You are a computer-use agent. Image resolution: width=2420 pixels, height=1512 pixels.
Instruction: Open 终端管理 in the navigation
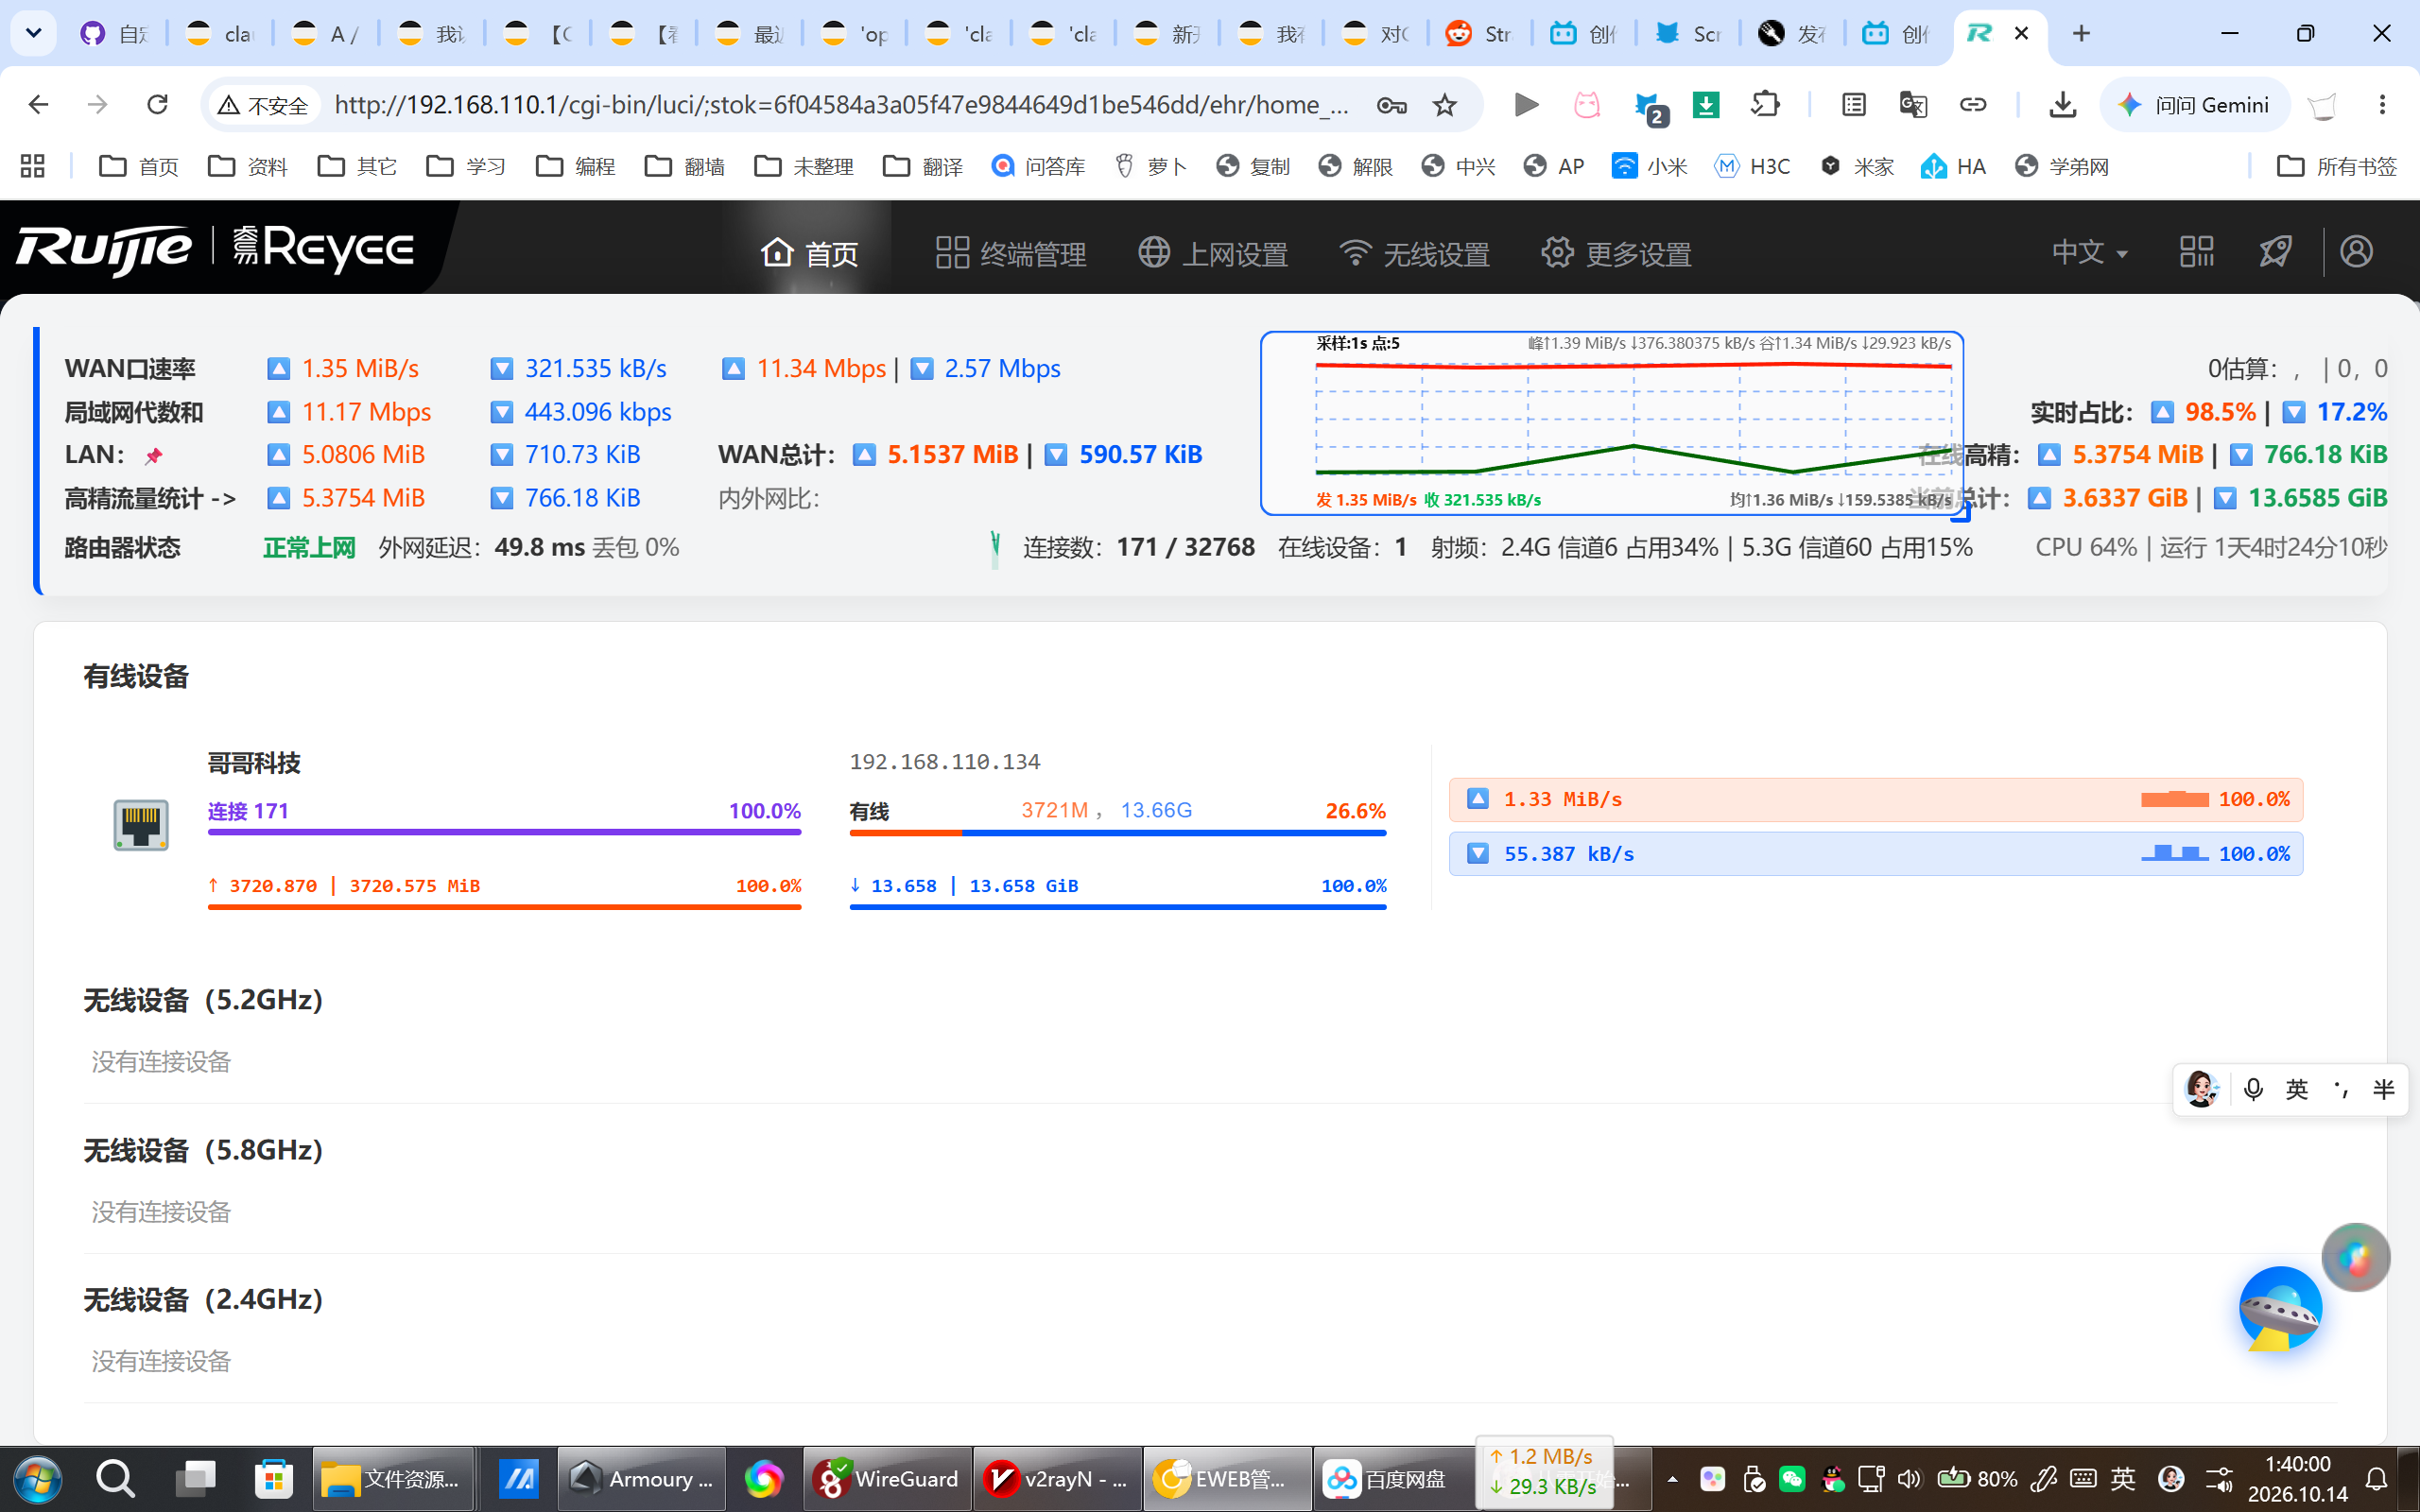click(1010, 253)
